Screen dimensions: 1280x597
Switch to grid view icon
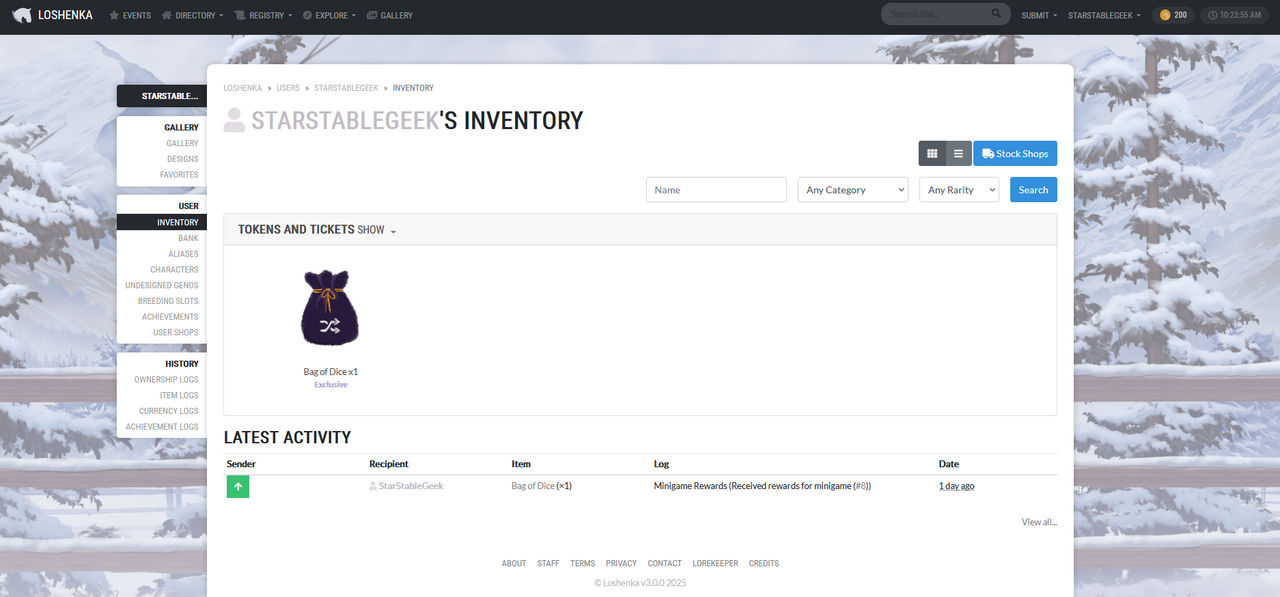pos(932,153)
